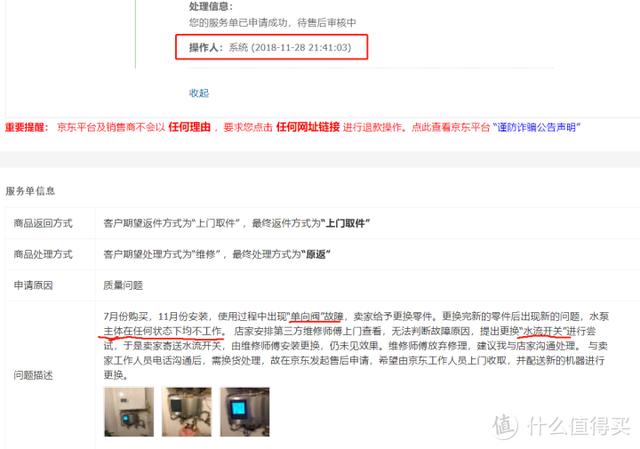Viewport: 640px width, 449px height.
Task: Click the 商品处理方式 row label
Action: coord(43,254)
